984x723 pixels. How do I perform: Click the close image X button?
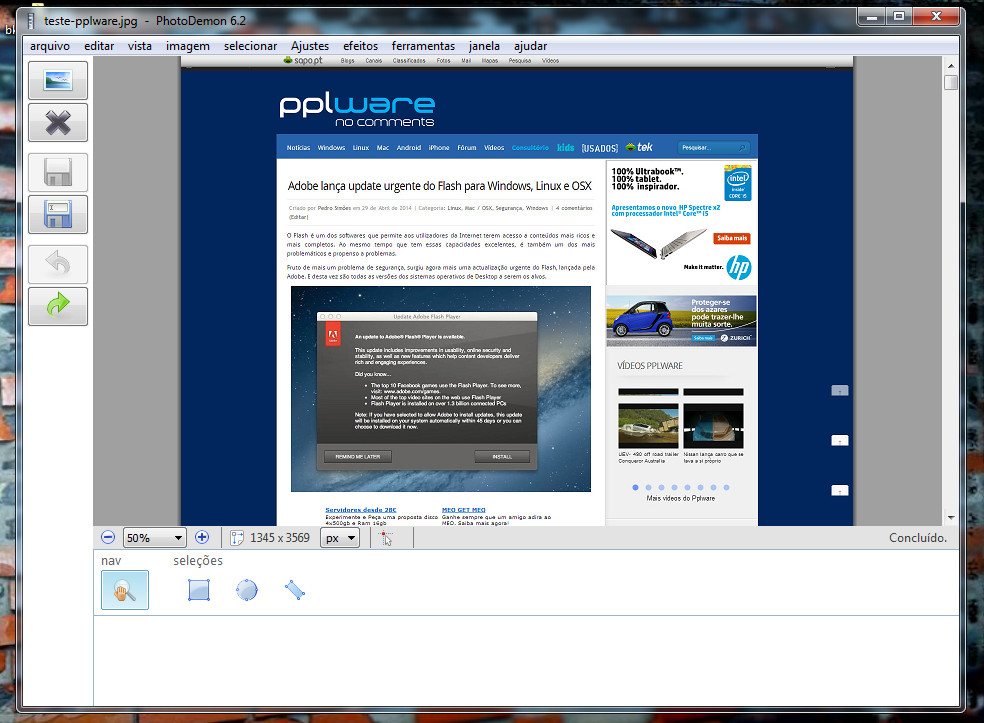pyautogui.click(x=58, y=122)
